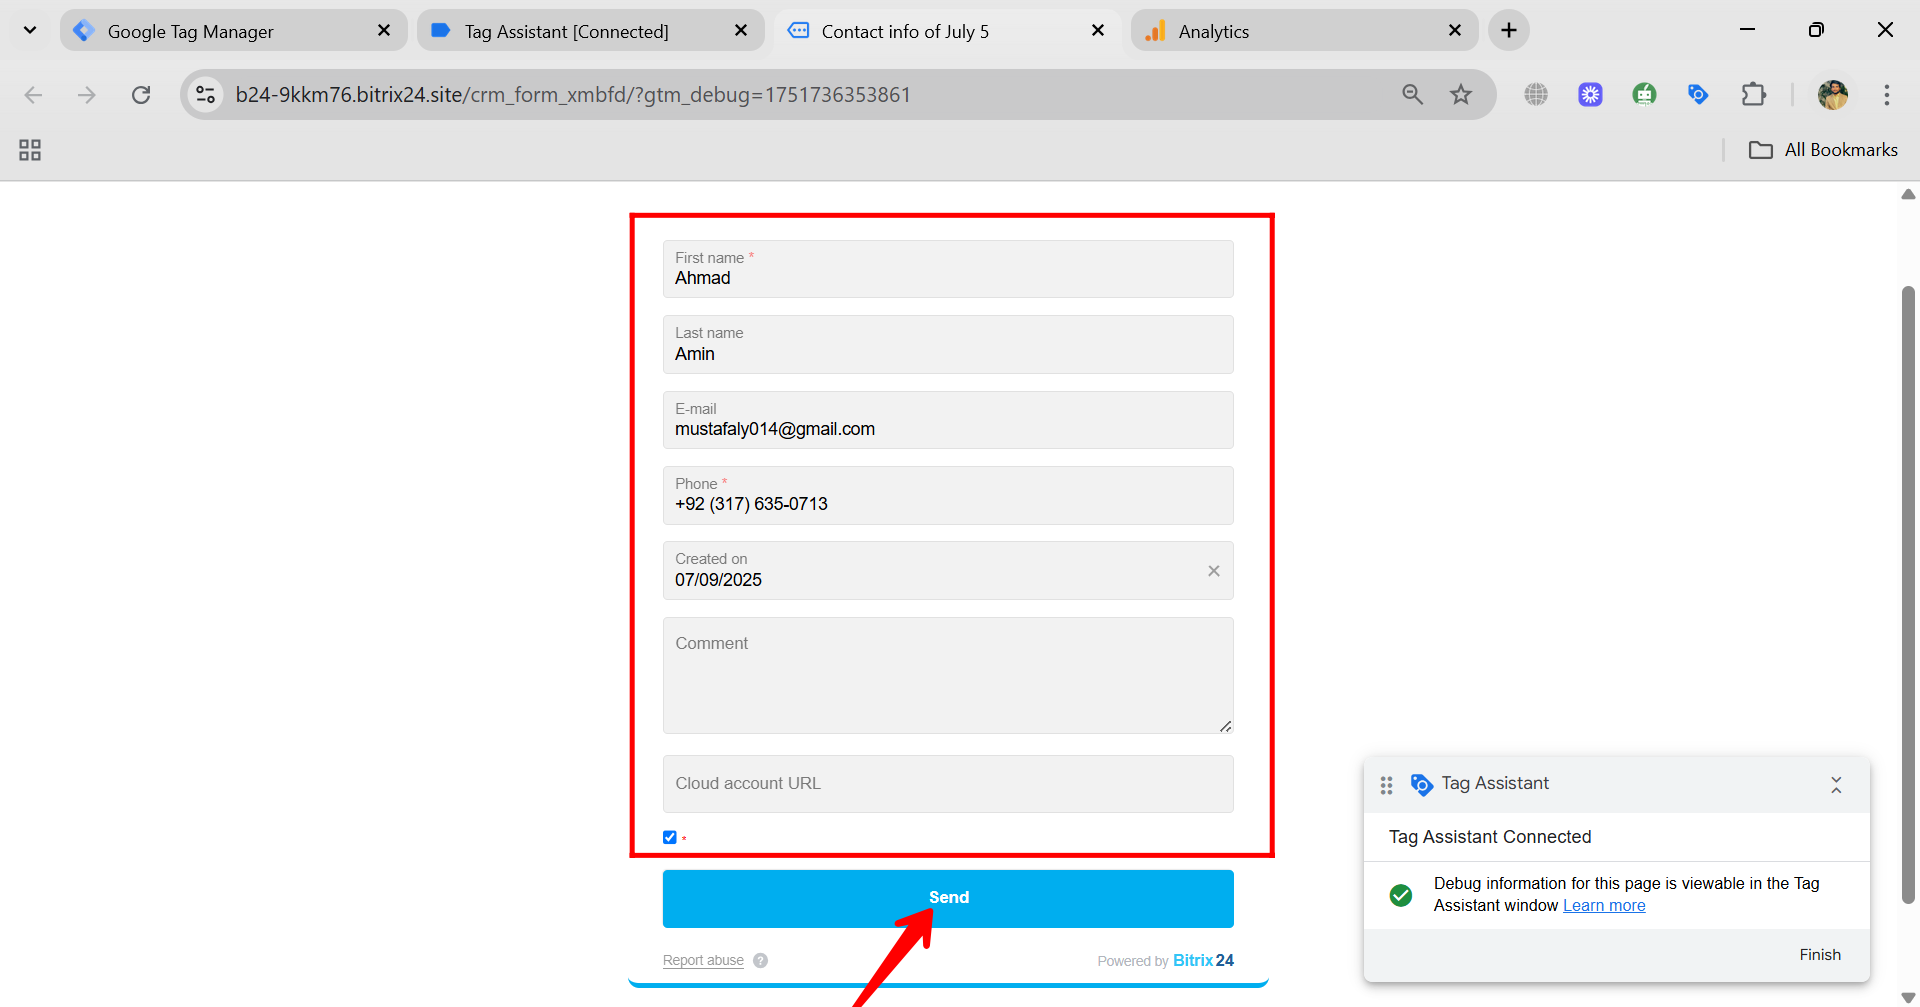The image size is (1920, 1007).
Task: Open the apps grid icon in bookmarks bar
Action: (30, 150)
